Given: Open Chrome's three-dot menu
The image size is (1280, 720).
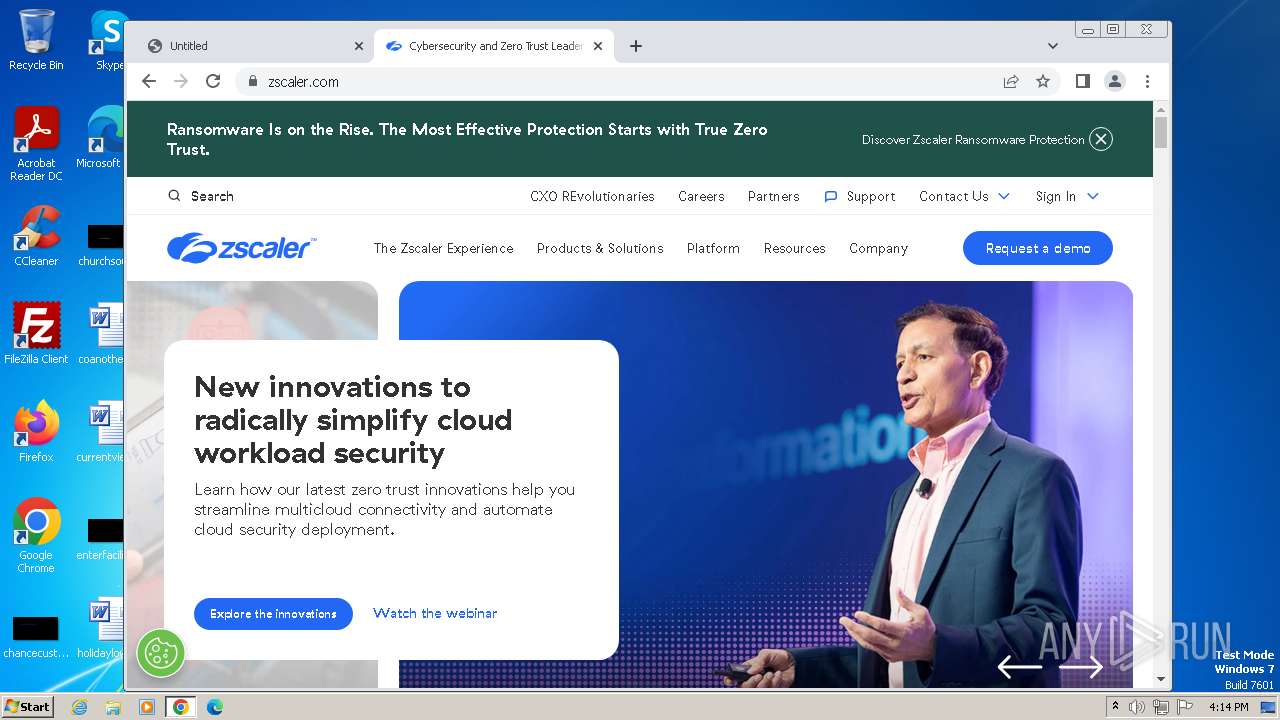Looking at the screenshot, I should (1147, 81).
